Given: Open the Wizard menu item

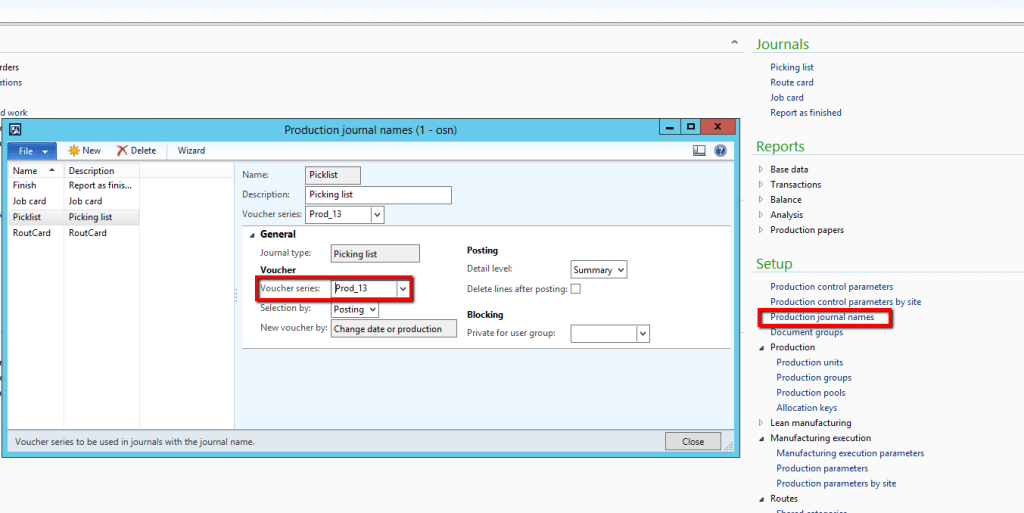Looking at the screenshot, I should [x=191, y=151].
